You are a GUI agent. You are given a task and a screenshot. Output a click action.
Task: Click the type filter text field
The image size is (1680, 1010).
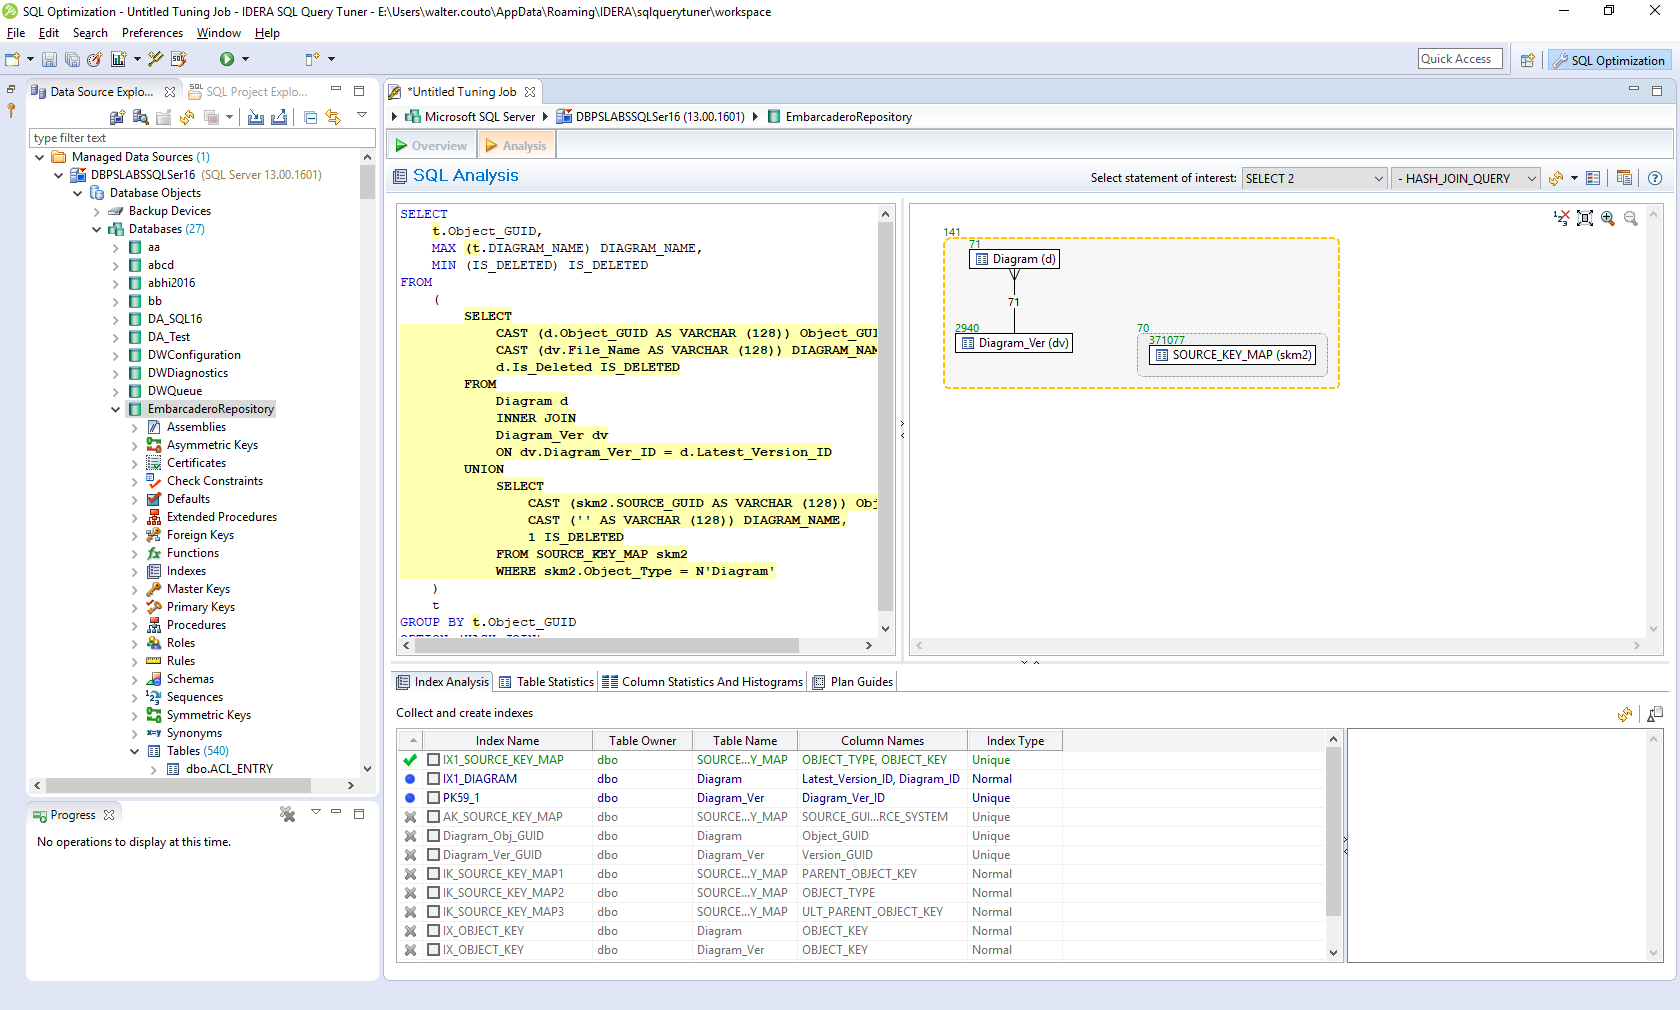pos(202,138)
